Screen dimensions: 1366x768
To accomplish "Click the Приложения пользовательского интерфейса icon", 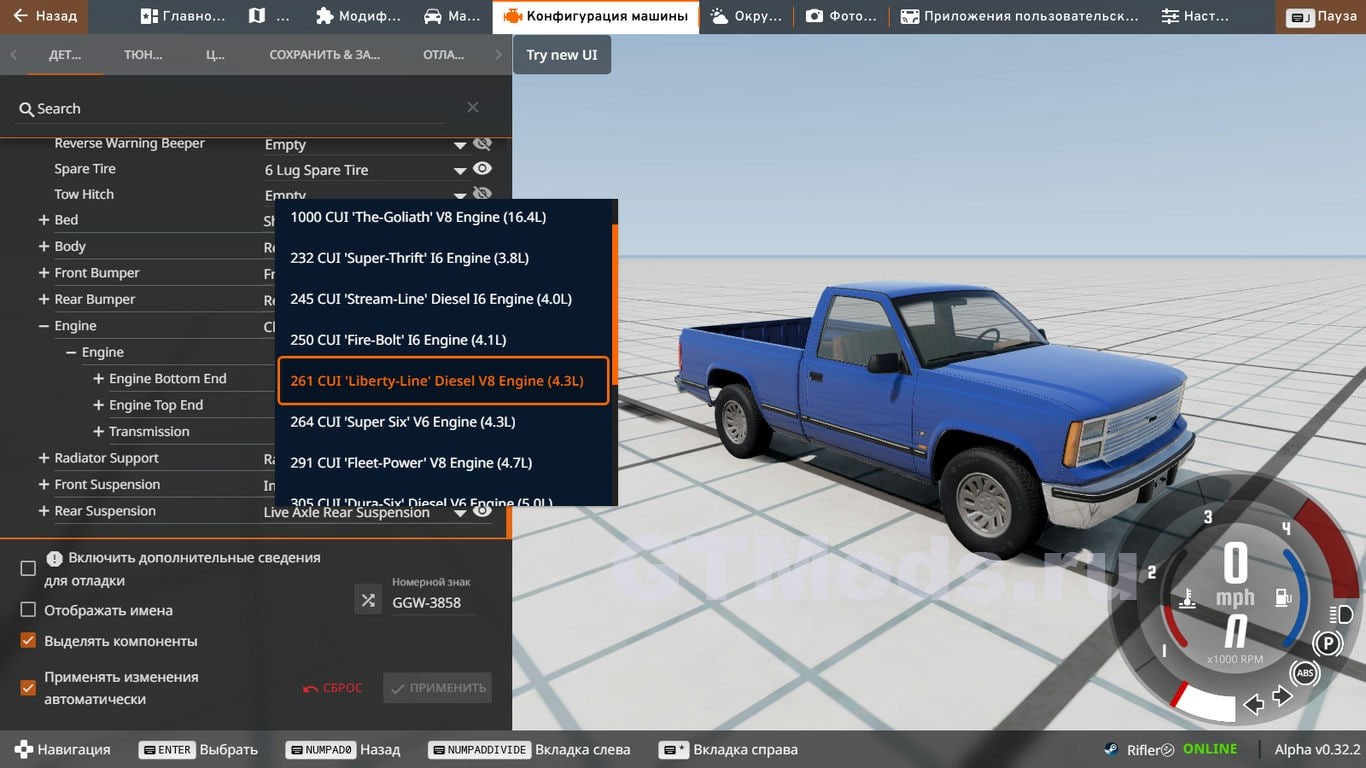I will click(908, 16).
